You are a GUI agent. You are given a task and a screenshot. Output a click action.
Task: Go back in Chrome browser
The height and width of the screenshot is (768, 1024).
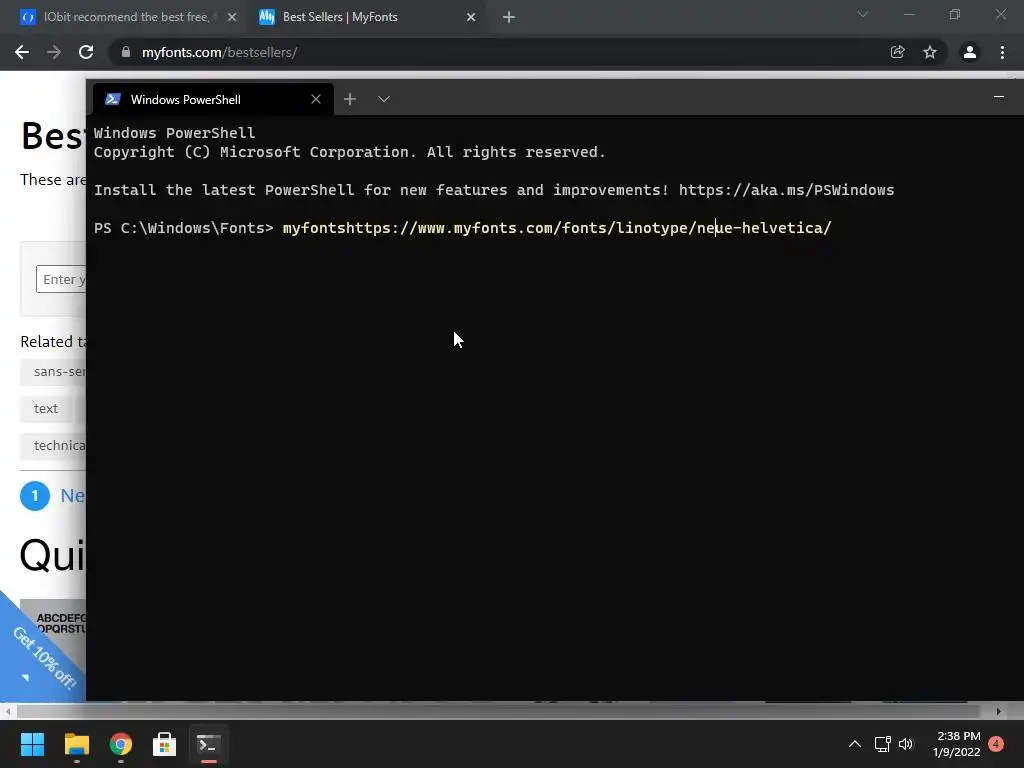click(x=22, y=52)
